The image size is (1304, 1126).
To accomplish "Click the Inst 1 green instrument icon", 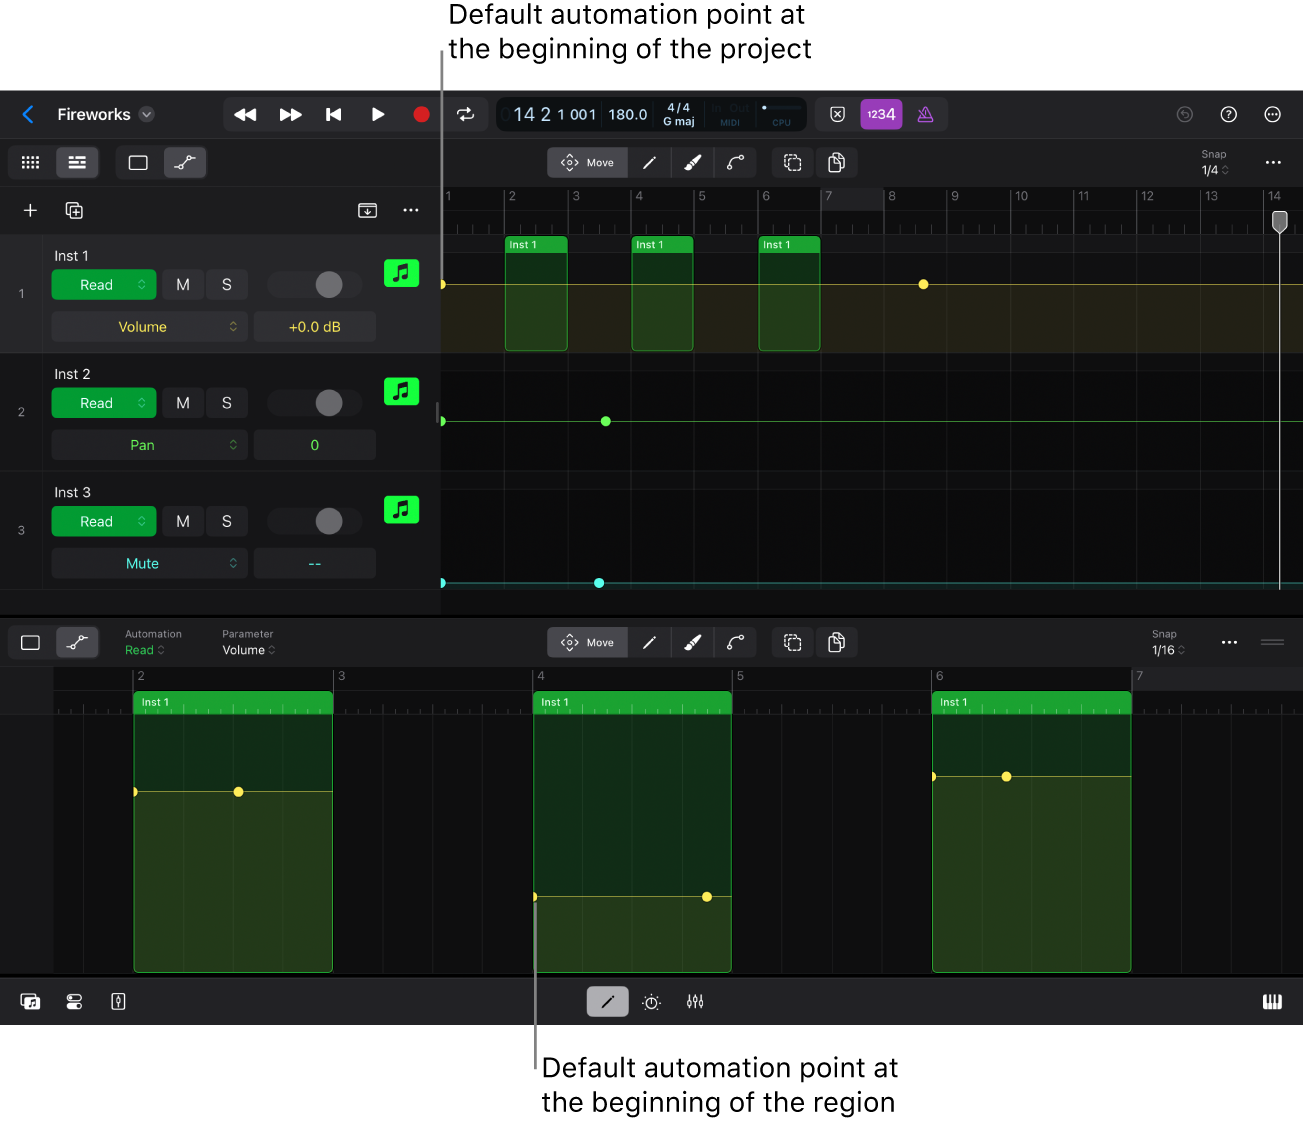I will (x=401, y=273).
